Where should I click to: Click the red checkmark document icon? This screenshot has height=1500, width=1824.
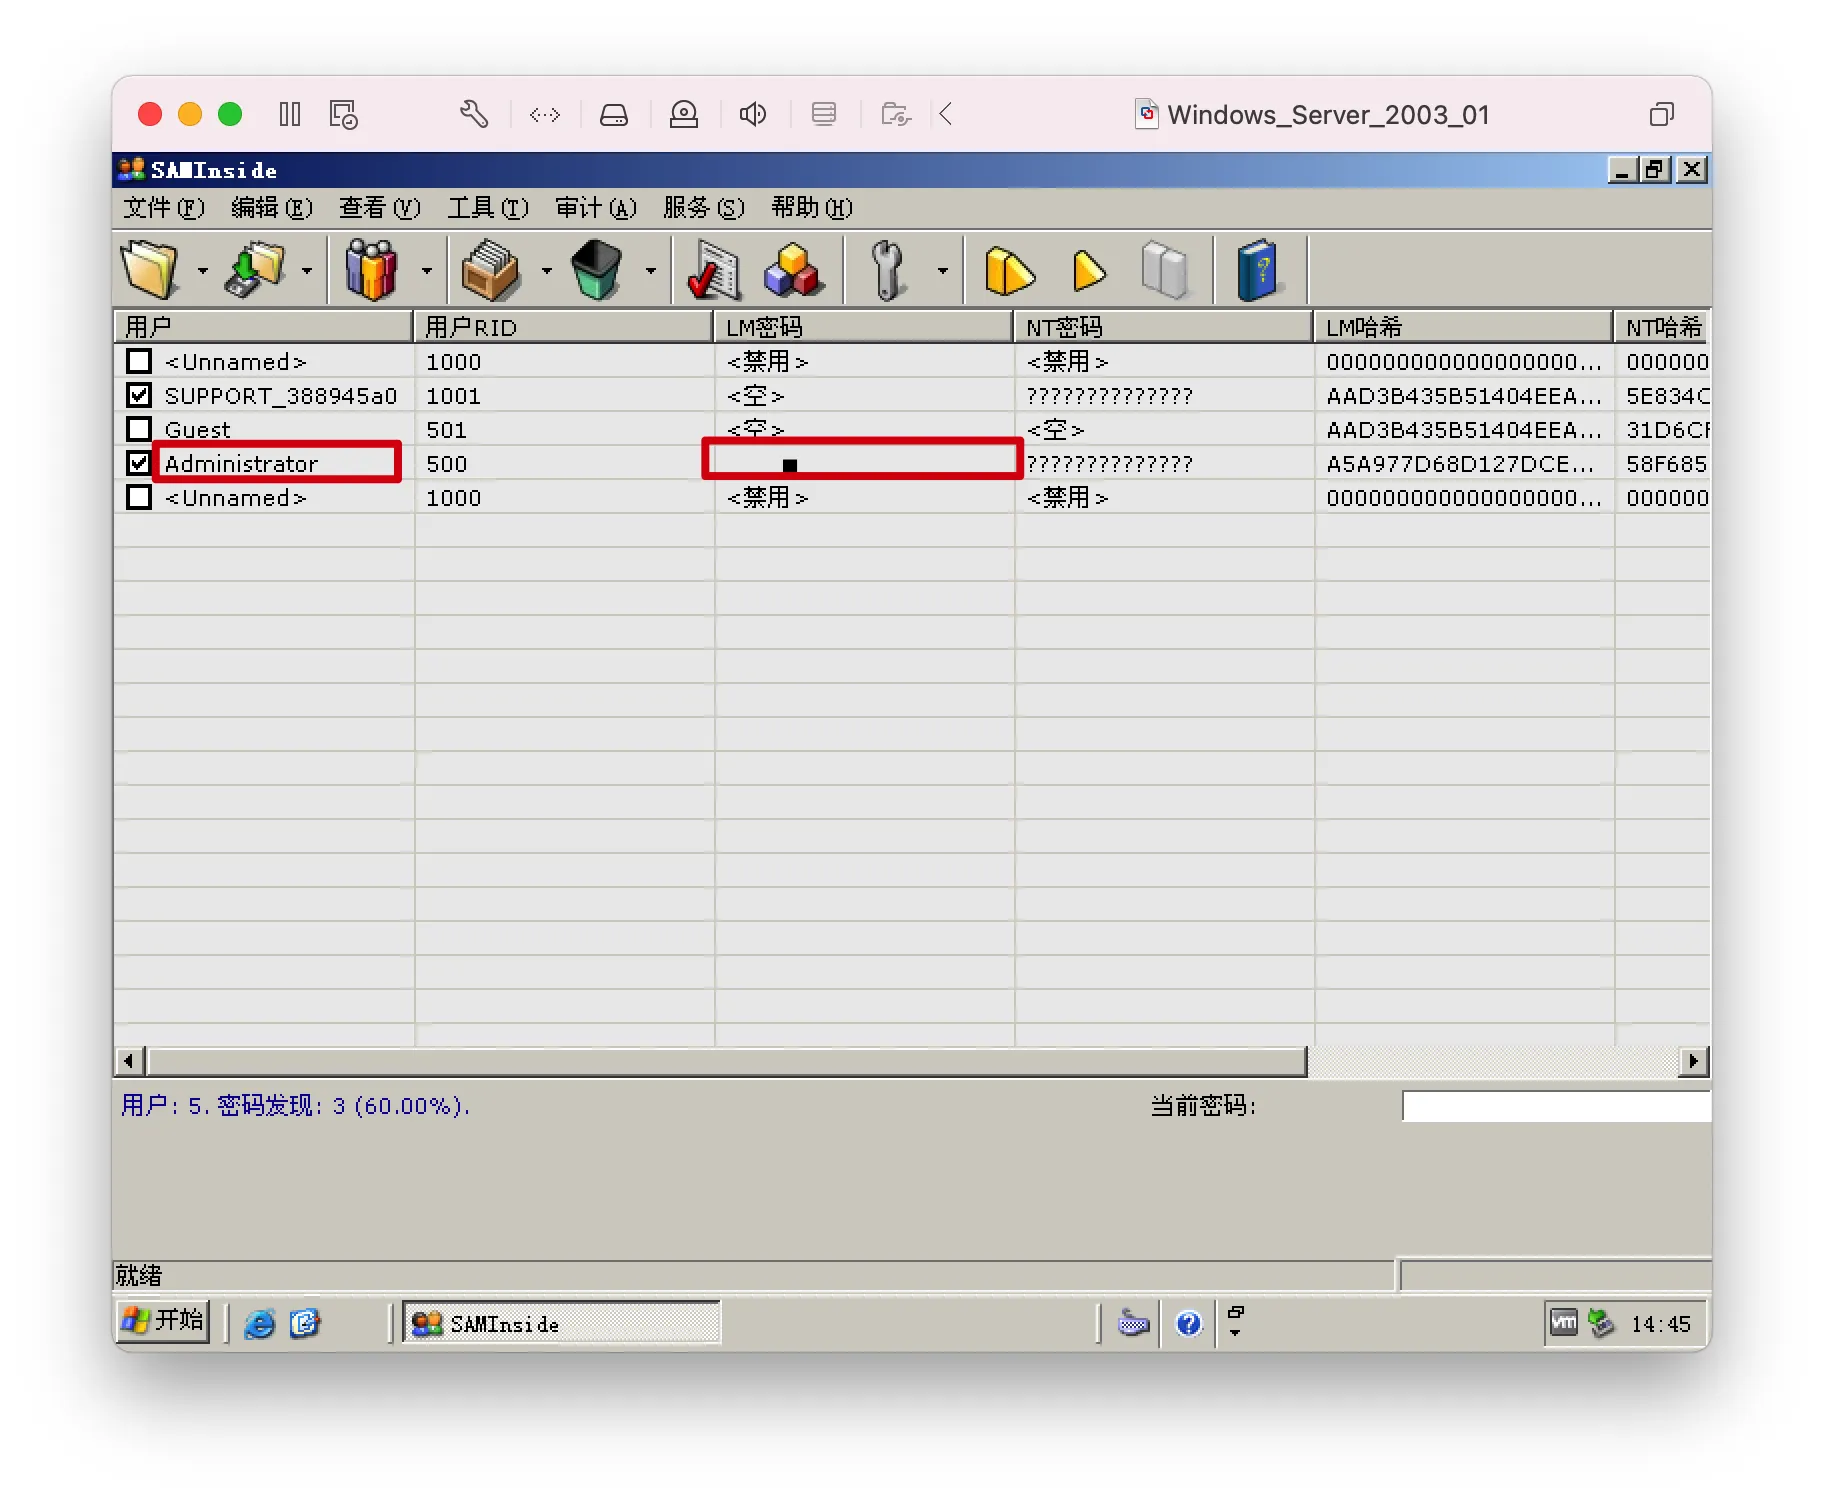pos(715,271)
